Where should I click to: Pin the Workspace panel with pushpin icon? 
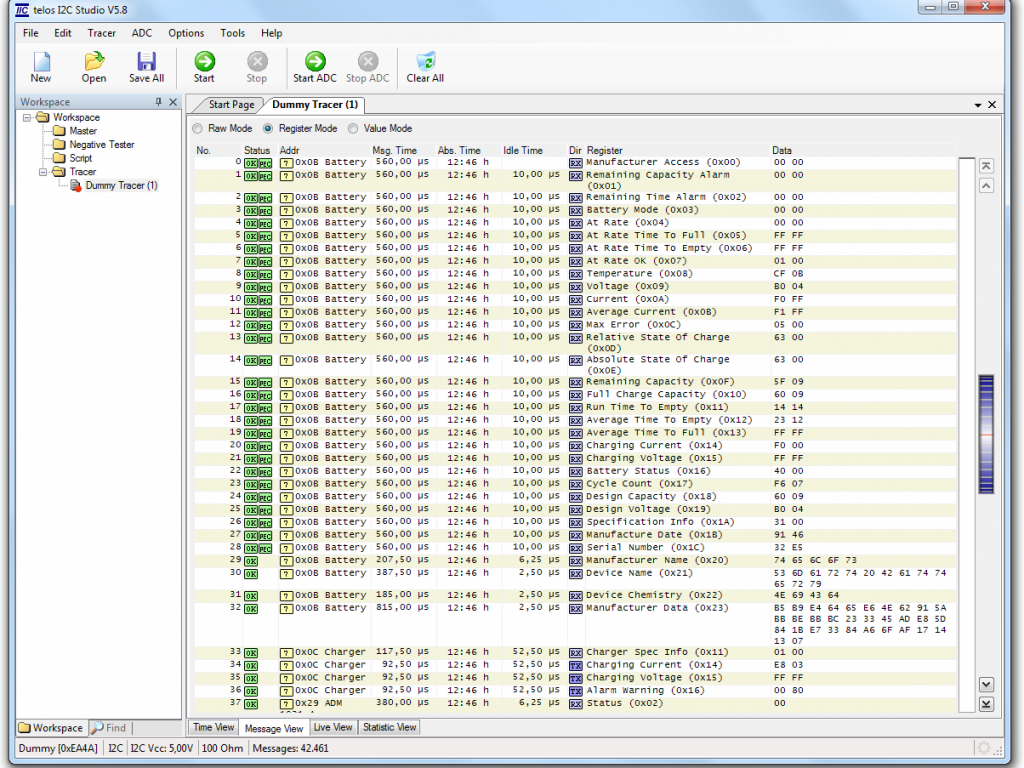click(x=158, y=102)
